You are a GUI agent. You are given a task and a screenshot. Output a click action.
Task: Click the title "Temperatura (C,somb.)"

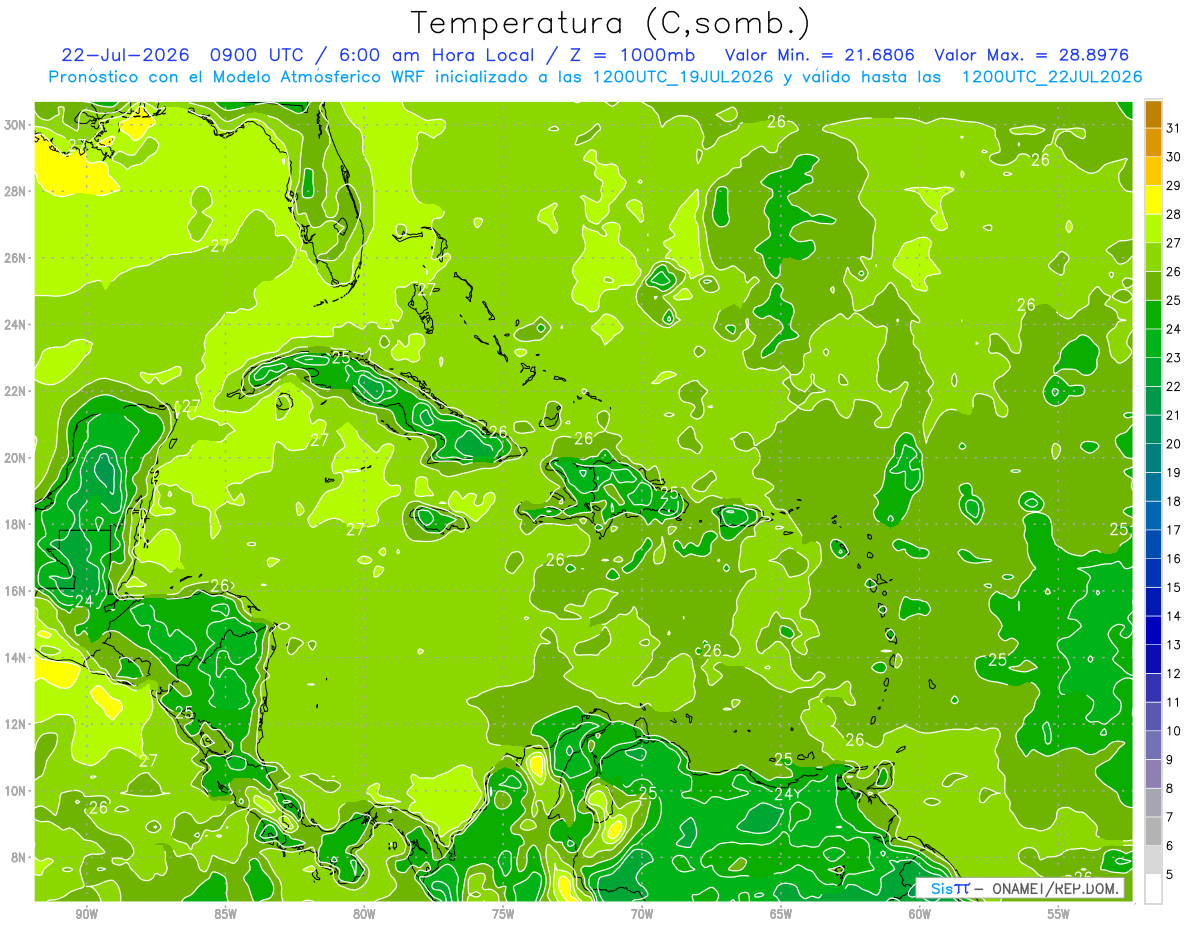[x=611, y=22]
